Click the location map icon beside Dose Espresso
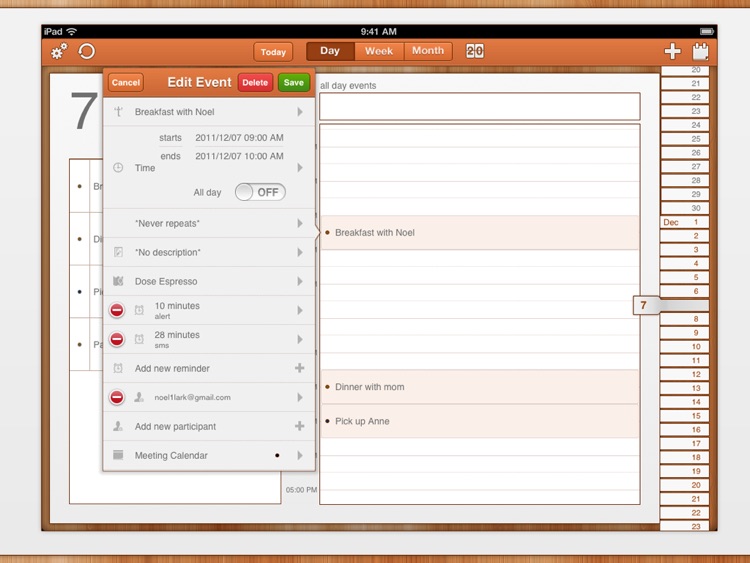The image size is (750, 563). pyautogui.click(x=118, y=281)
